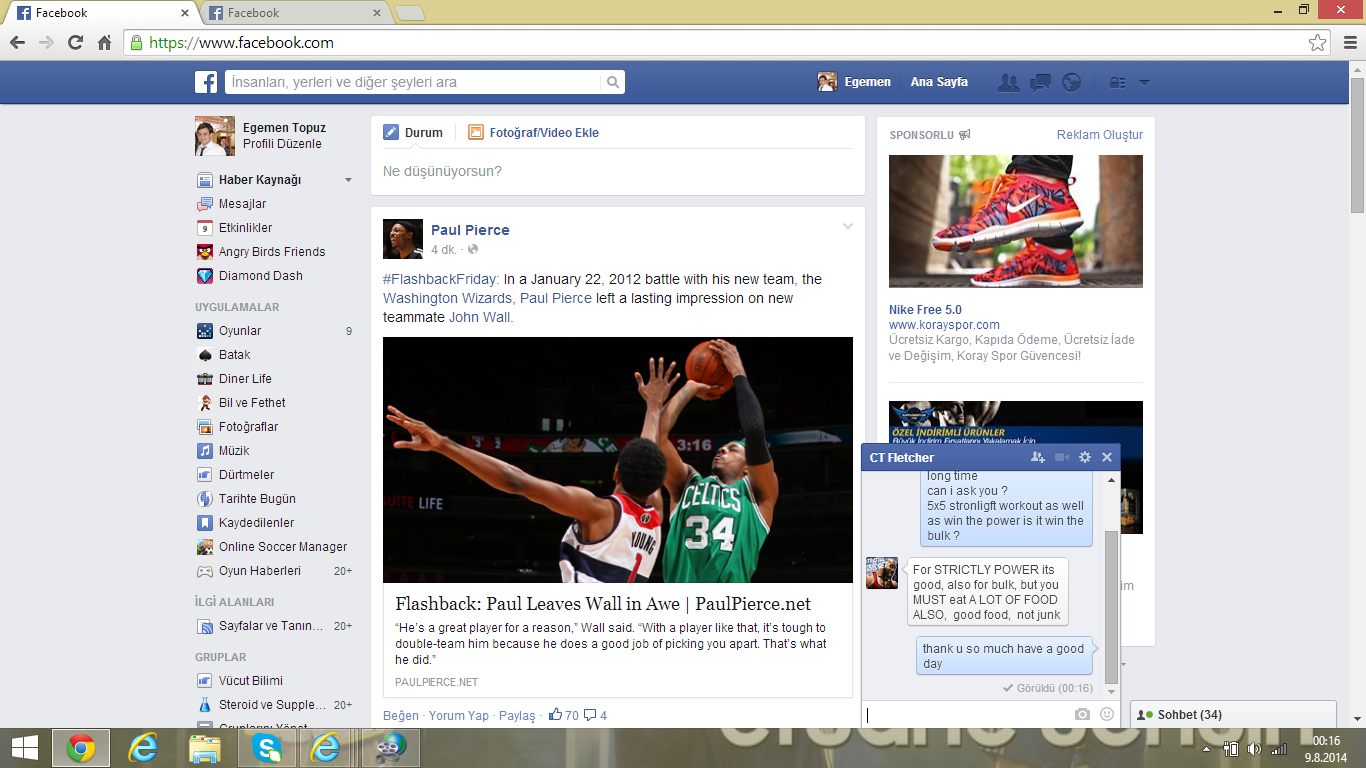The image size is (1366, 768).
Task: Open Dürtmeler in sidebar
Action: (x=246, y=475)
